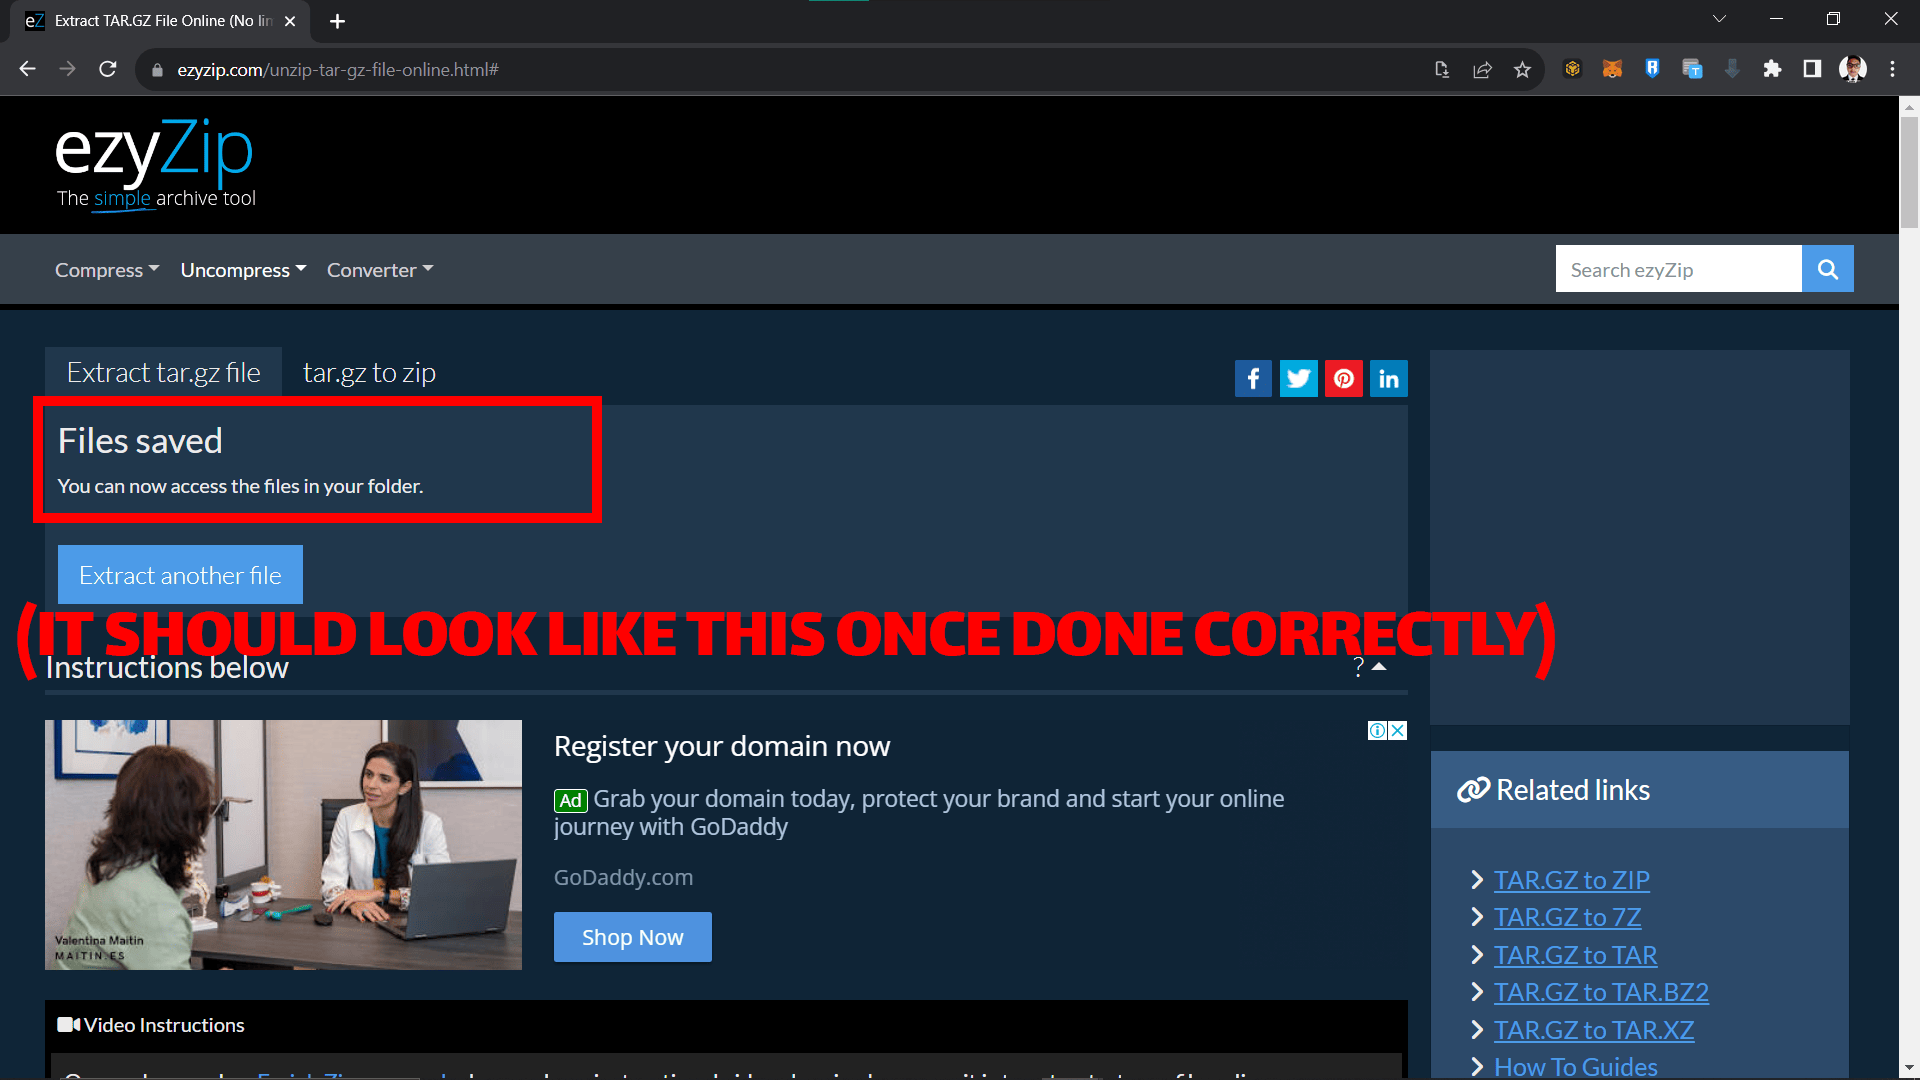Open the MetaMask extension icon
Viewport: 1920px width, 1080px height.
coord(1612,69)
